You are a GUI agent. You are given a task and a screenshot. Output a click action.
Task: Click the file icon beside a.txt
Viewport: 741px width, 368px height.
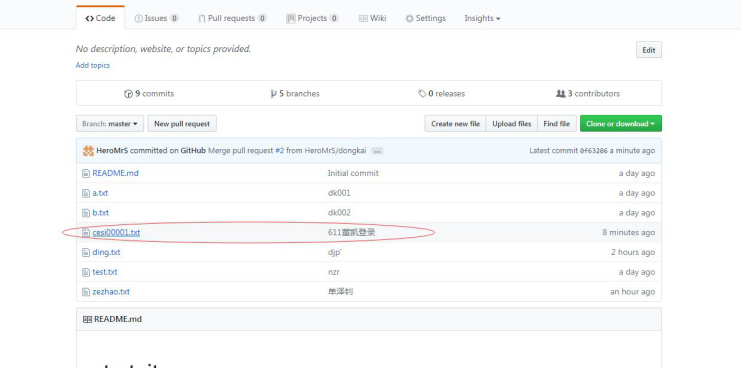pyautogui.click(x=86, y=193)
